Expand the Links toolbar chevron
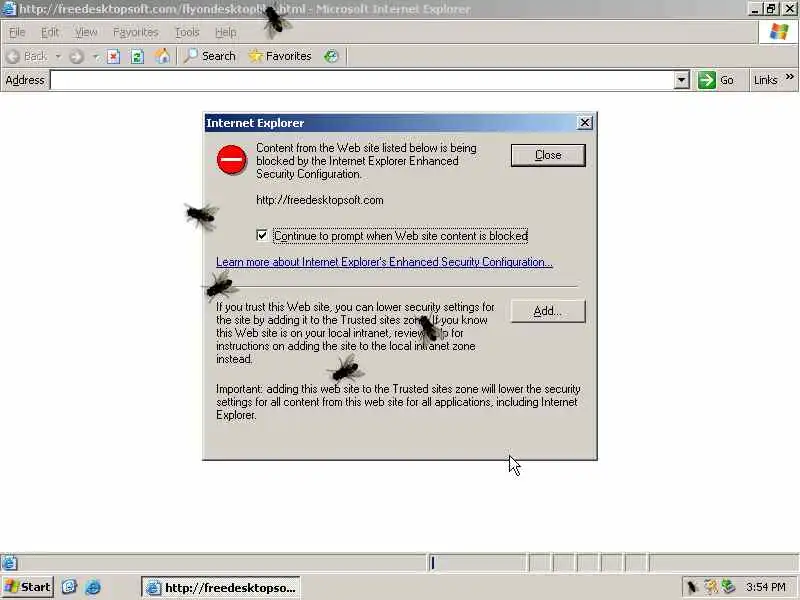Screen dimensions: 800x600 (x=790, y=77)
